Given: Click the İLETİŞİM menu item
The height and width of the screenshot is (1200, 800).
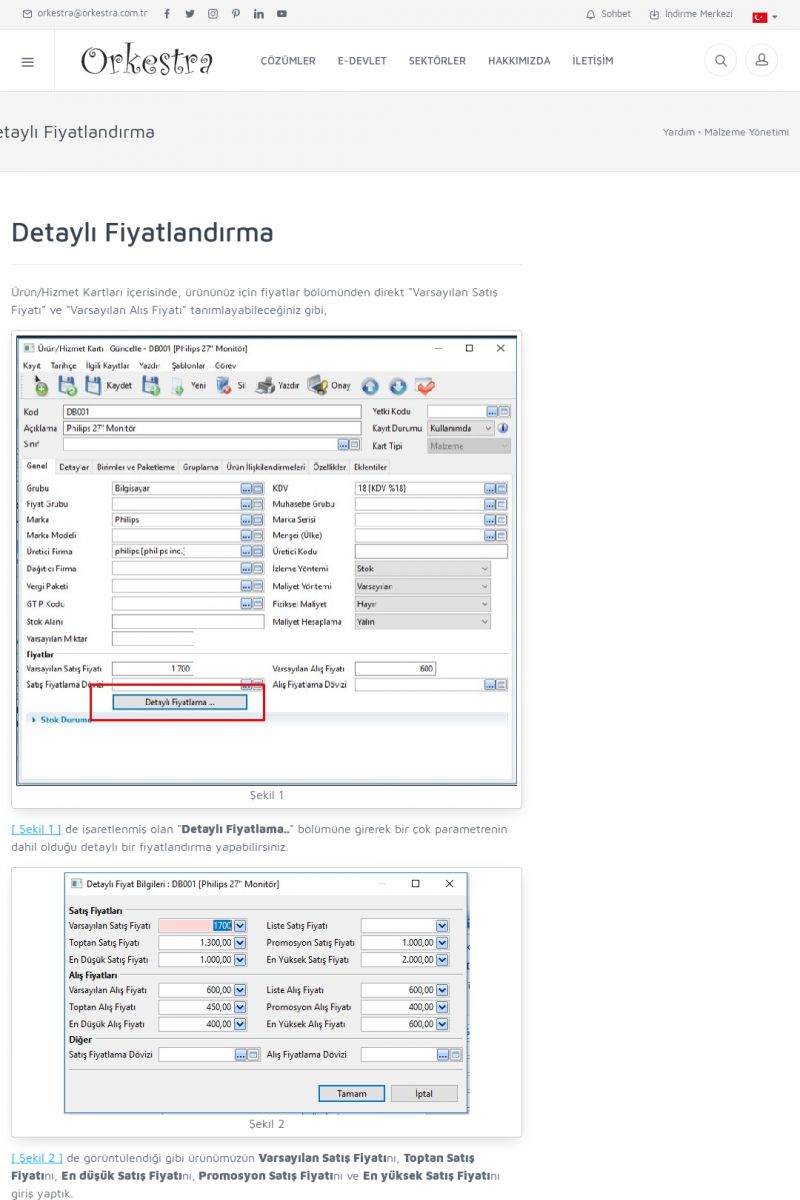Looking at the screenshot, I should pos(593,61).
